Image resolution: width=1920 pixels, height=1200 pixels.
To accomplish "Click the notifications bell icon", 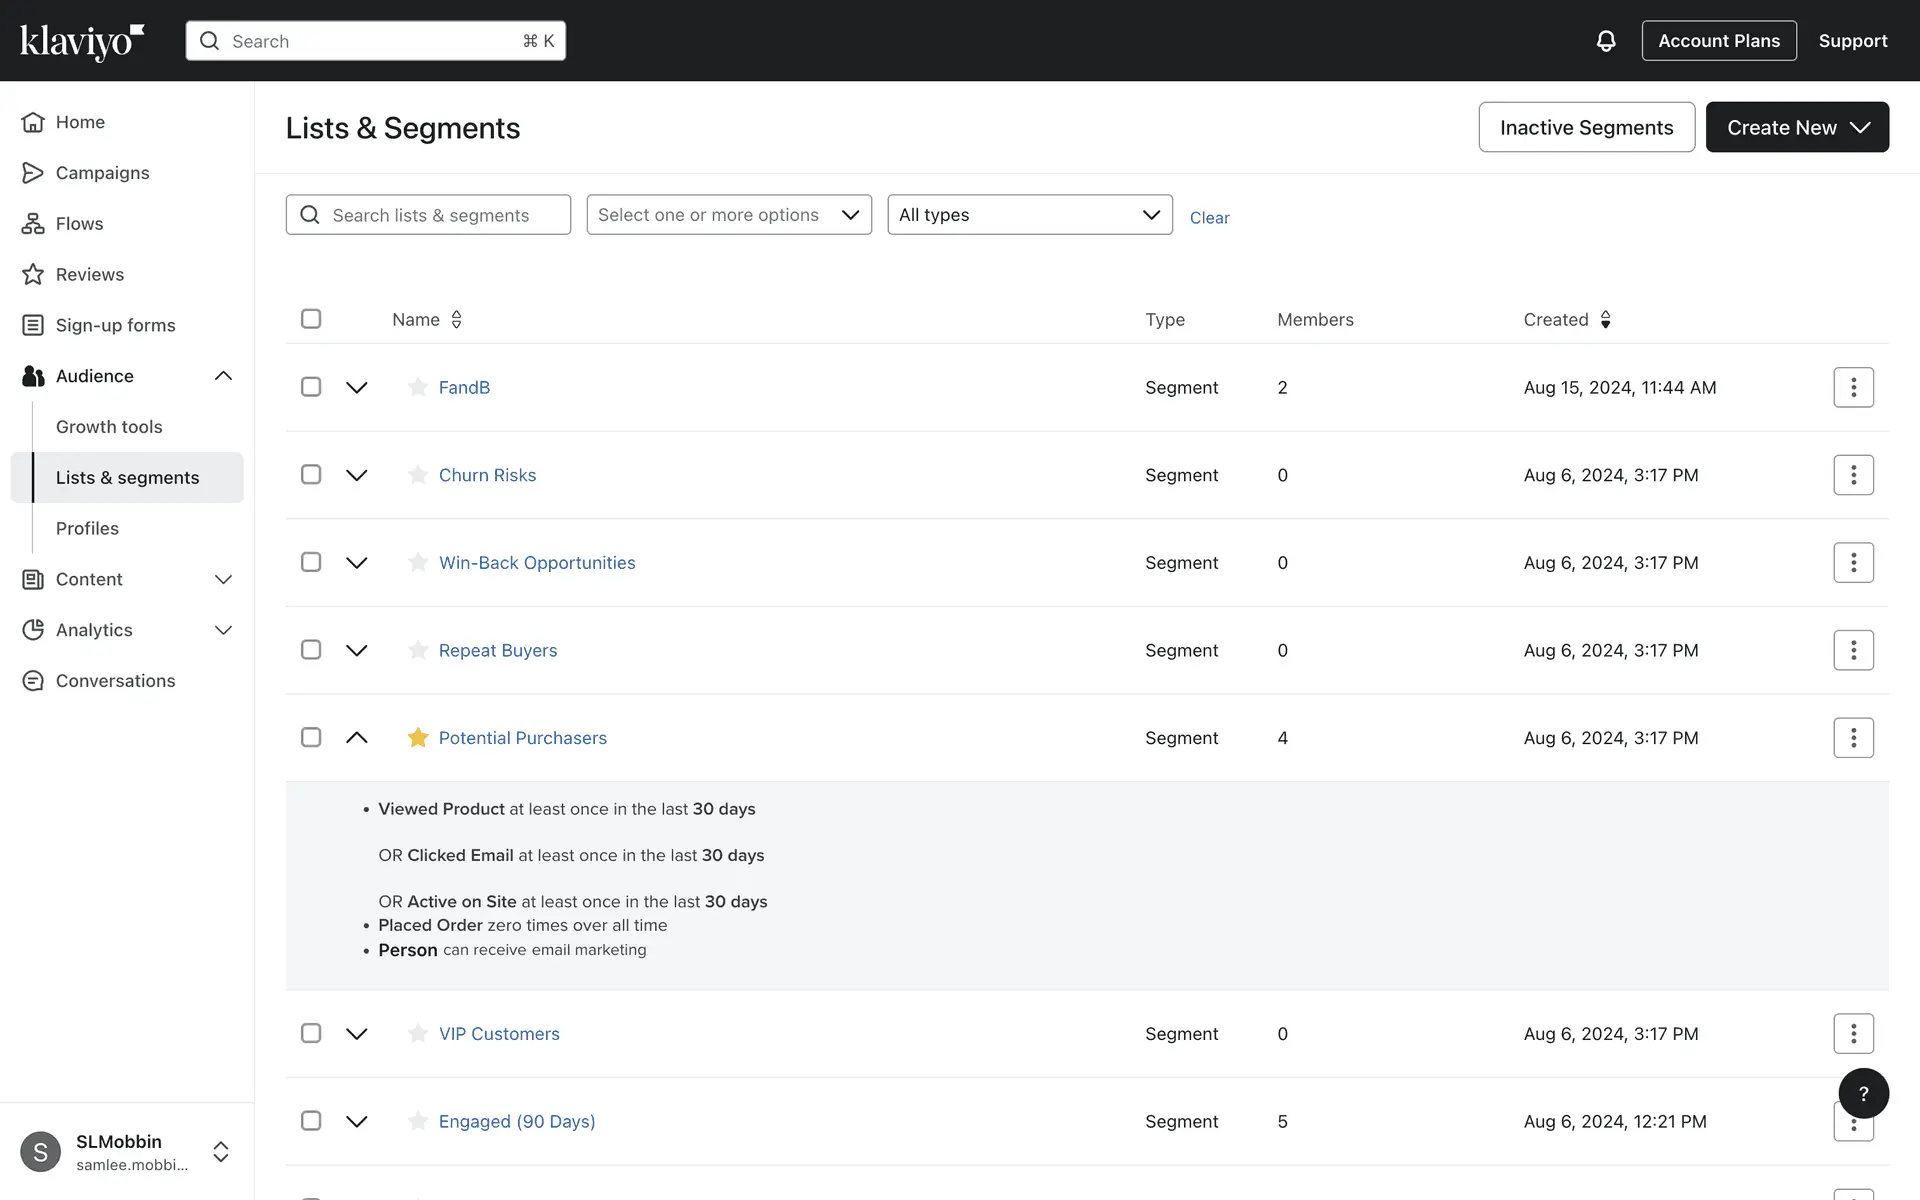I will (1605, 41).
